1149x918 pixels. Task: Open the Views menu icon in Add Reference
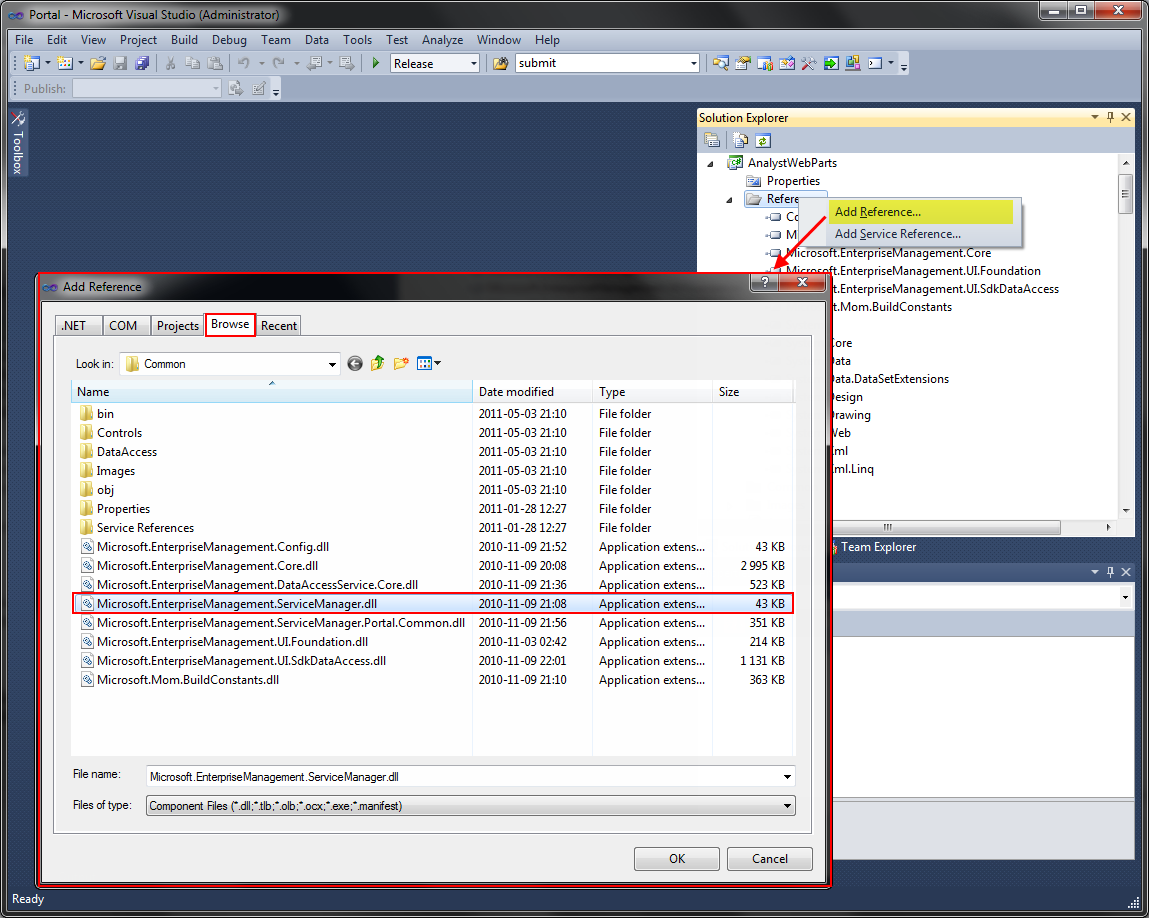coord(428,363)
